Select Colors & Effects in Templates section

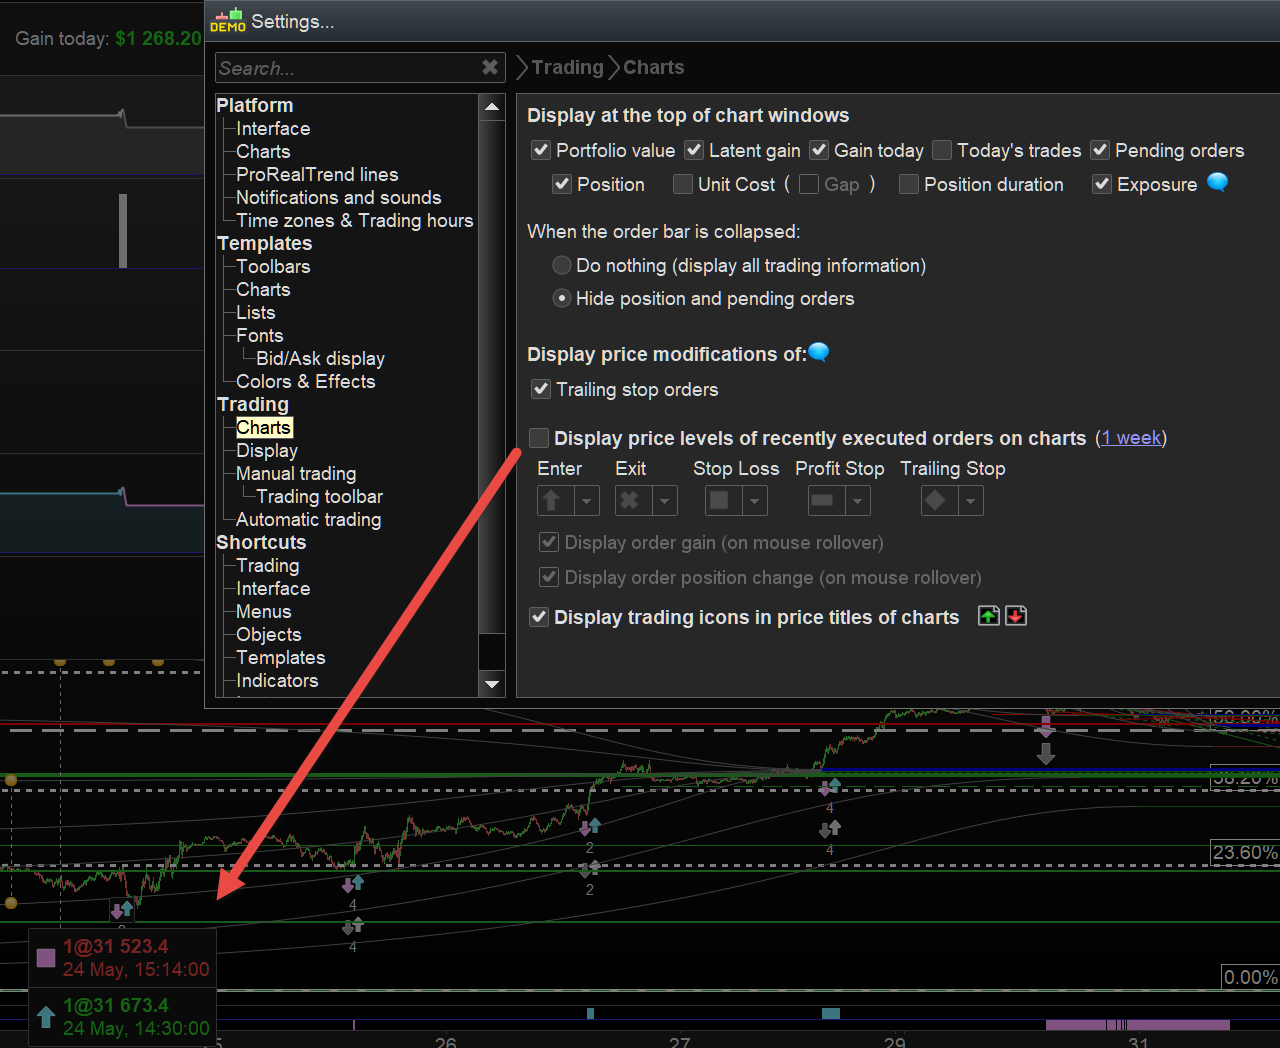(x=305, y=381)
